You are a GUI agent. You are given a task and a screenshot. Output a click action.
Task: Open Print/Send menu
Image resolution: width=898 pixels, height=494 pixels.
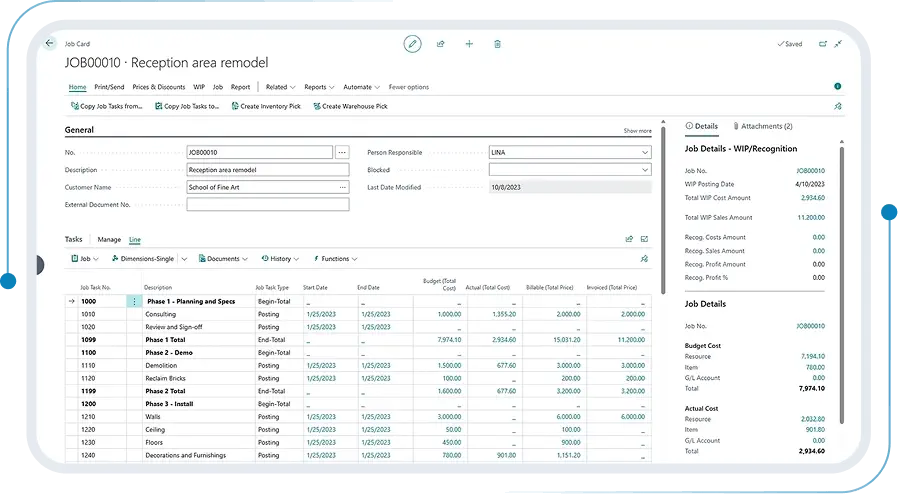click(x=109, y=87)
